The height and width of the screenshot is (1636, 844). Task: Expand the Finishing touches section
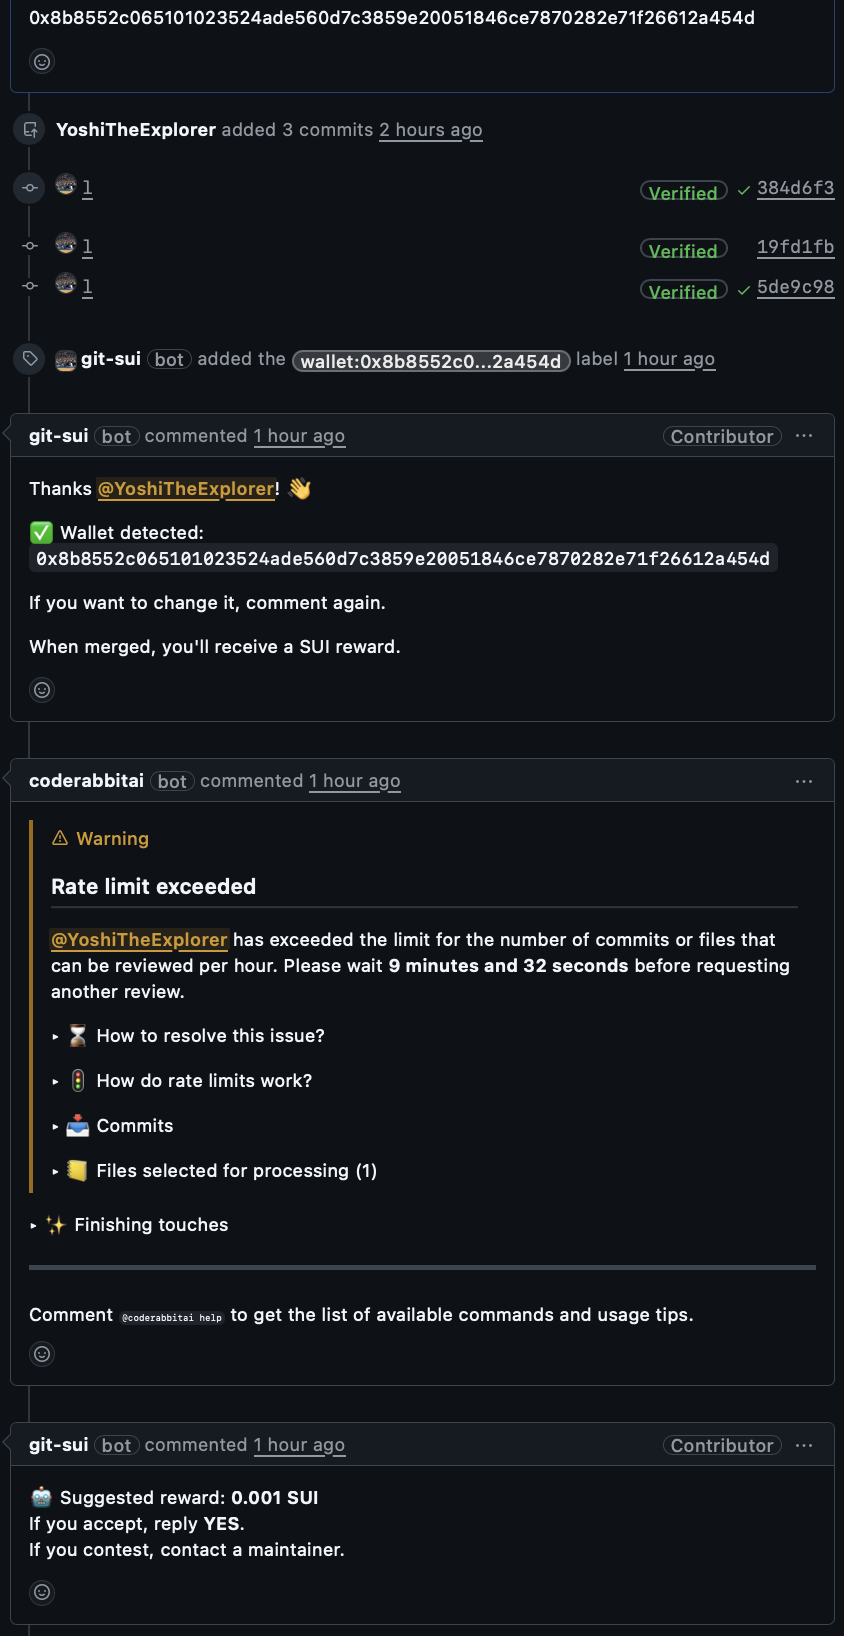pyautogui.click(x=150, y=1225)
